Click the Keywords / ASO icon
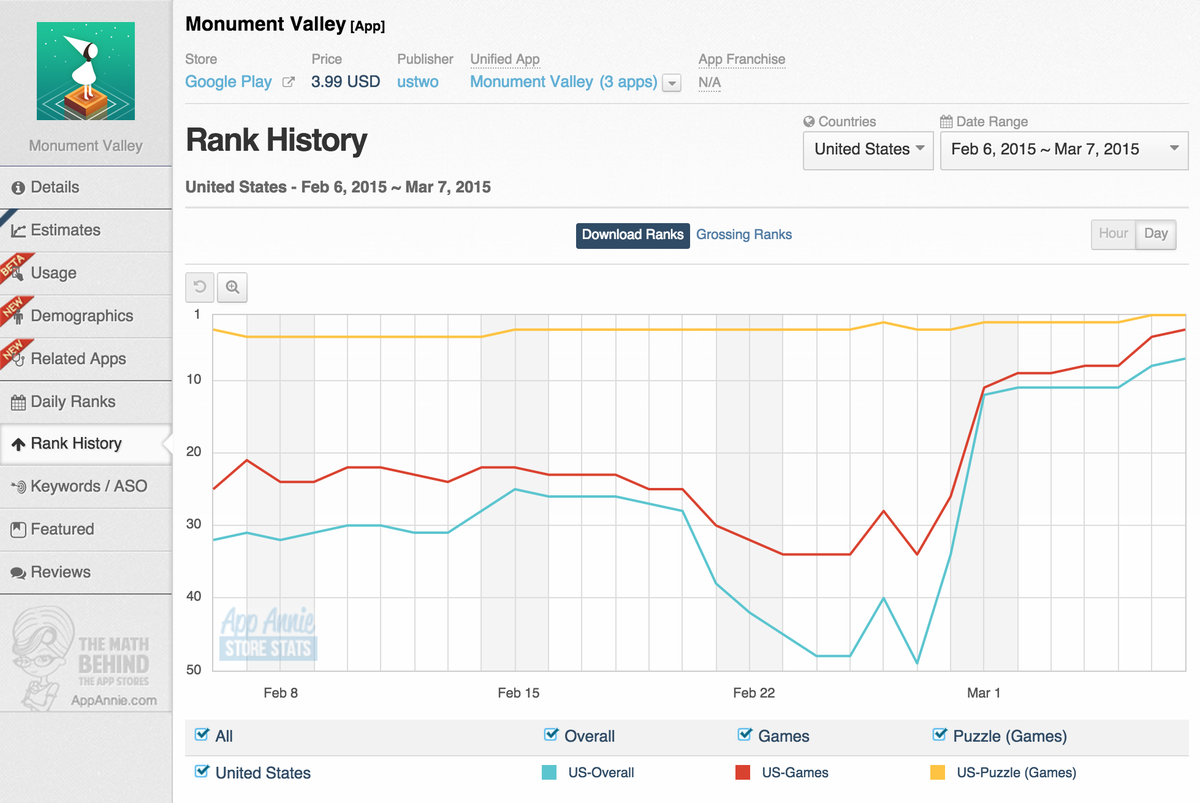The width and height of the screenshot is (1200, 803). [x=18, y=487]
